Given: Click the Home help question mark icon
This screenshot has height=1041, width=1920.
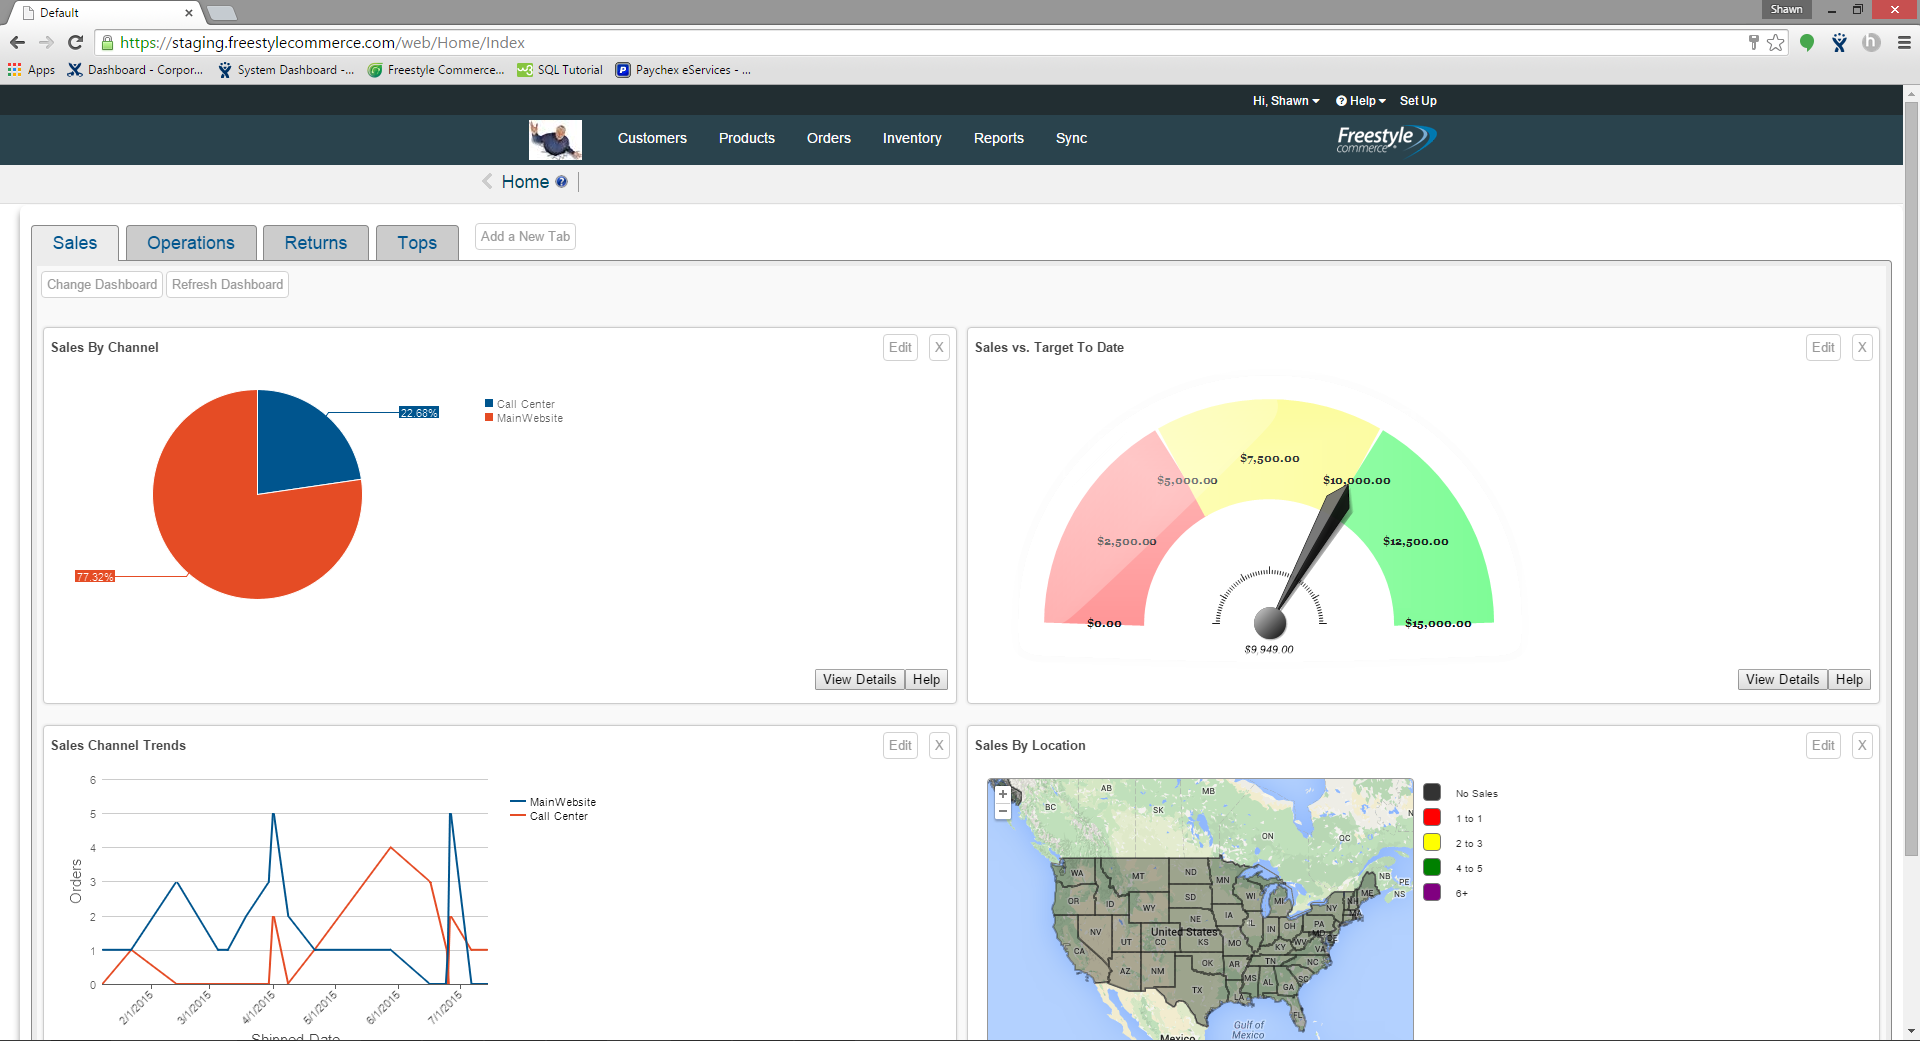Looking at the screenshot, I should [562, 182].
